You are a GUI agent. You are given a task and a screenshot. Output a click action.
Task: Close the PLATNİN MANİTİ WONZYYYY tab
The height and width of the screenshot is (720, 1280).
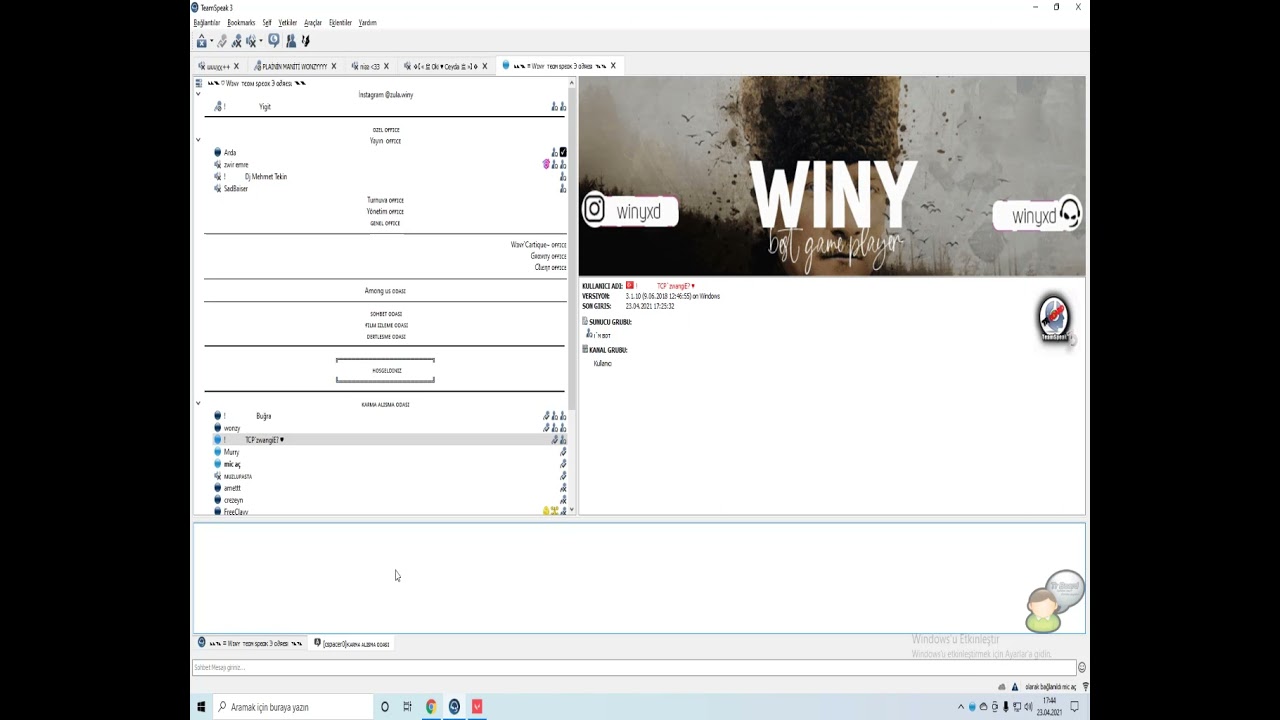[334, 66]
